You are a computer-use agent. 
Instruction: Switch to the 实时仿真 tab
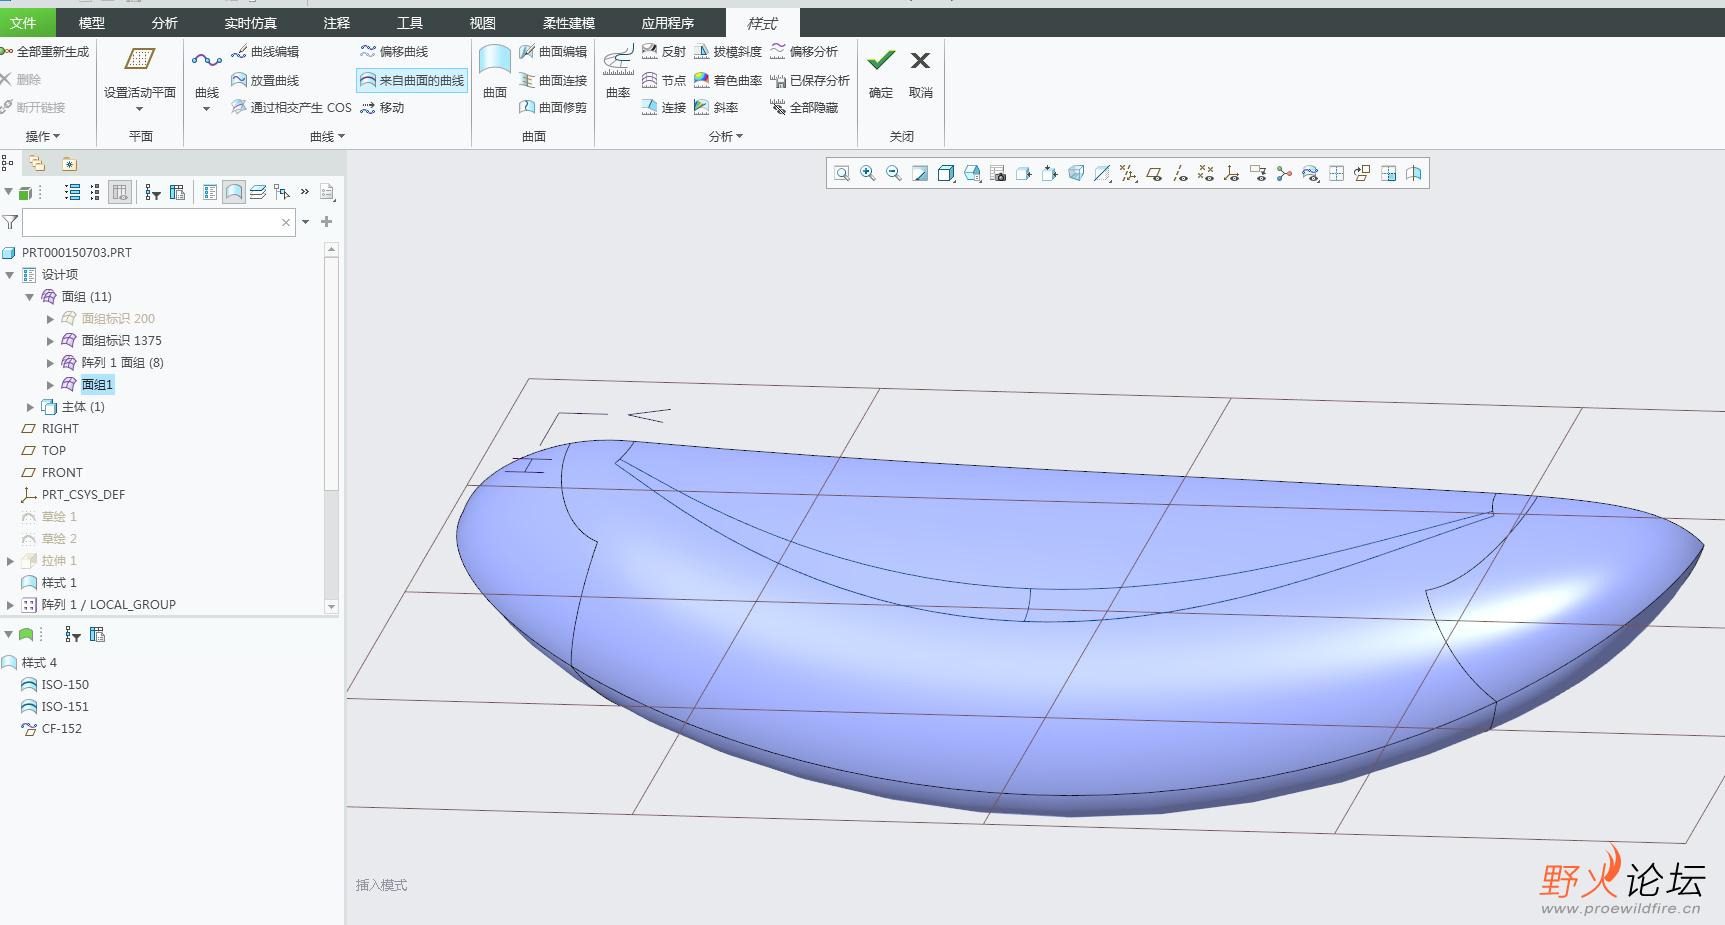tap(250, 23)
